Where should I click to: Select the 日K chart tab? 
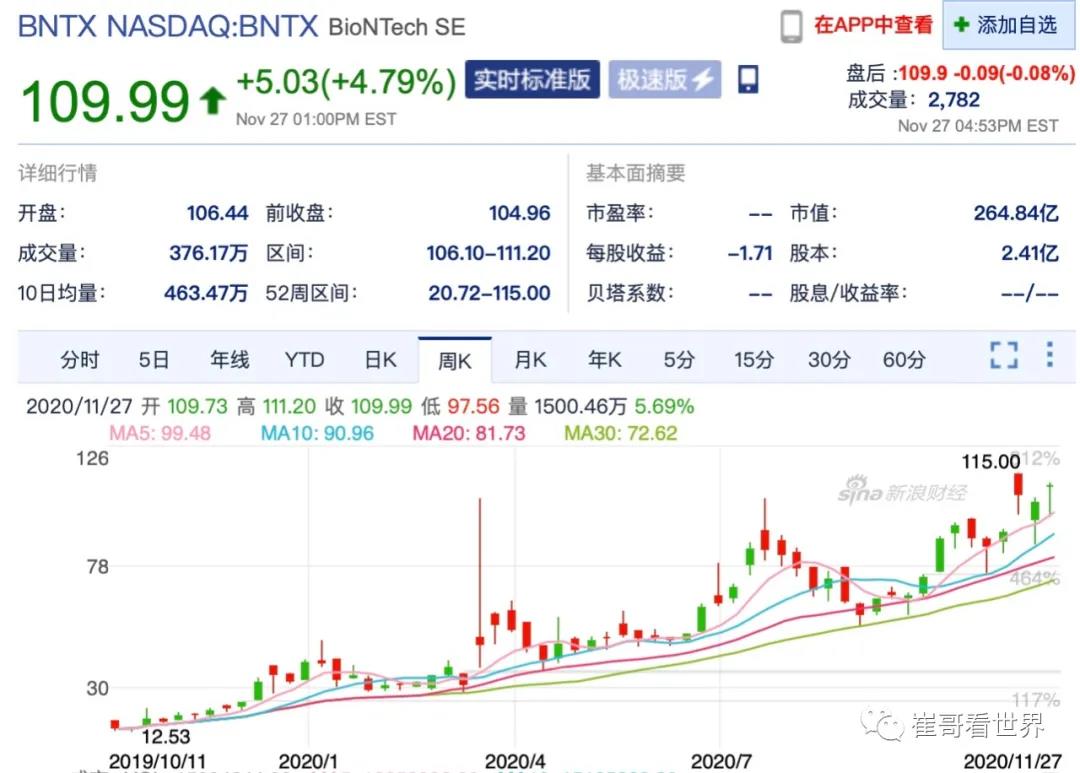(x=380, y=360)
